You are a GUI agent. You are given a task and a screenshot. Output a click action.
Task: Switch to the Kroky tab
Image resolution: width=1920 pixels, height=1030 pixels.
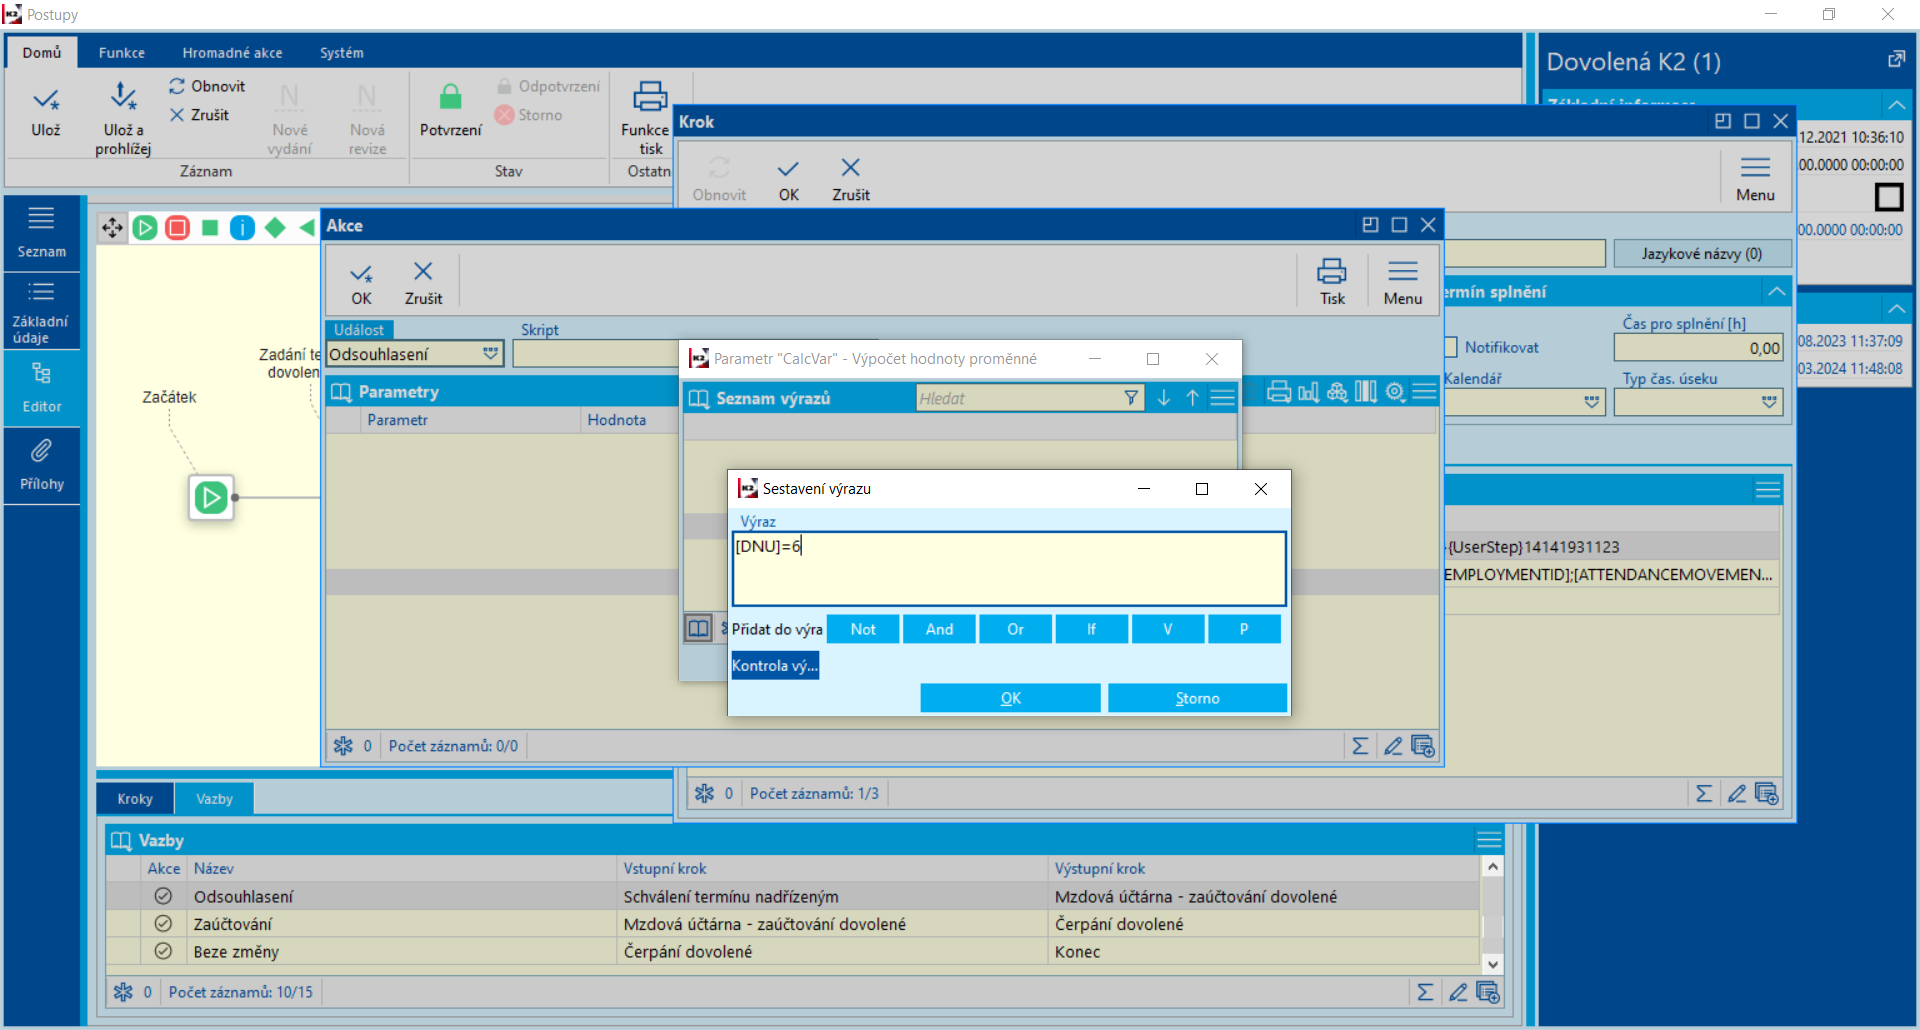[135, 798]
